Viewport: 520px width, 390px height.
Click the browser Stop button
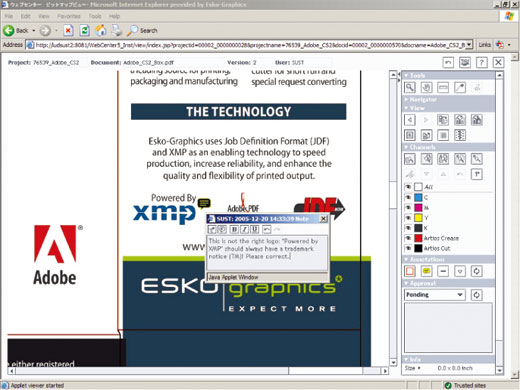68,31
